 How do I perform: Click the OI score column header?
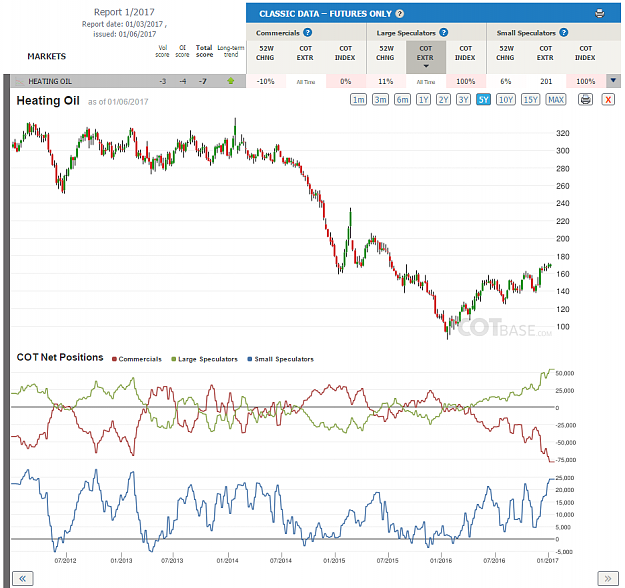[x=182, y=51]
